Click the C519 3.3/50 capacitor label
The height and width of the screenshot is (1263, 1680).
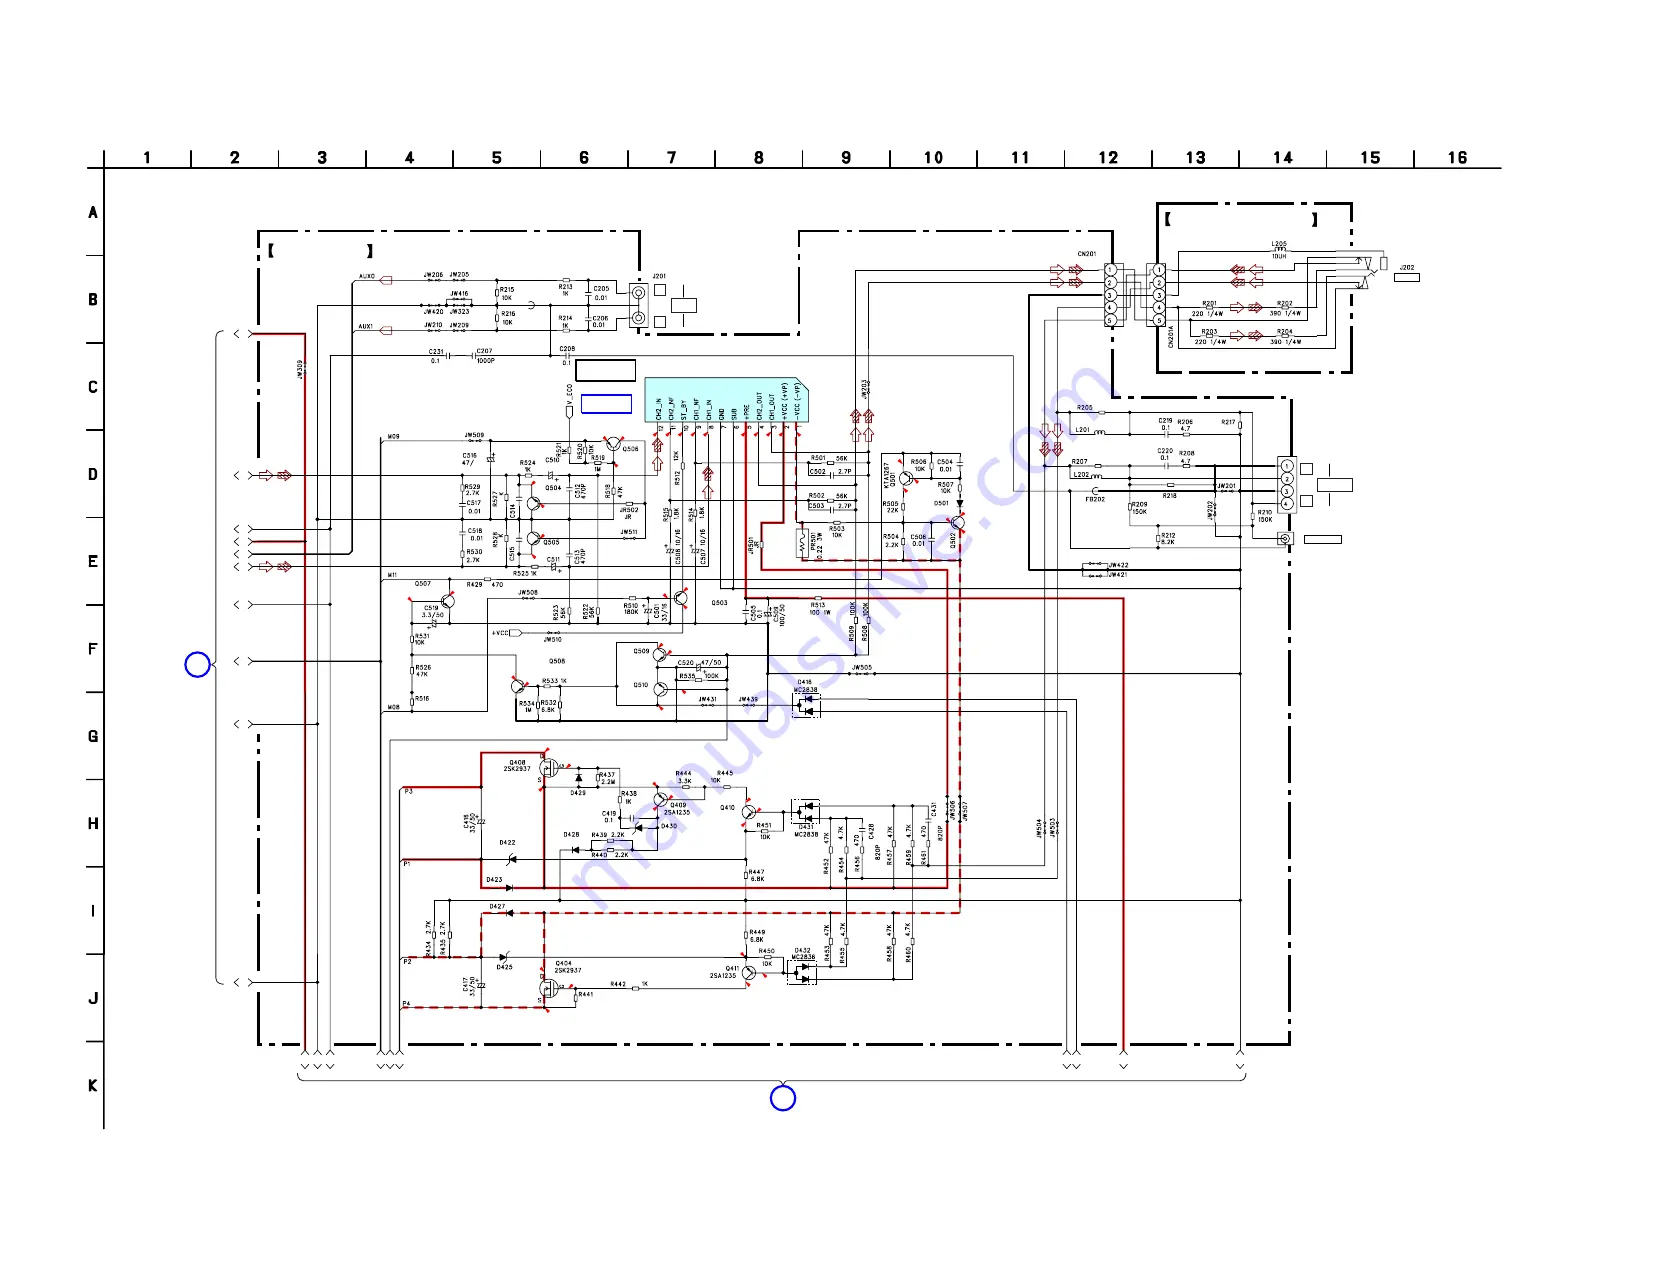click(x=432, y=611)
